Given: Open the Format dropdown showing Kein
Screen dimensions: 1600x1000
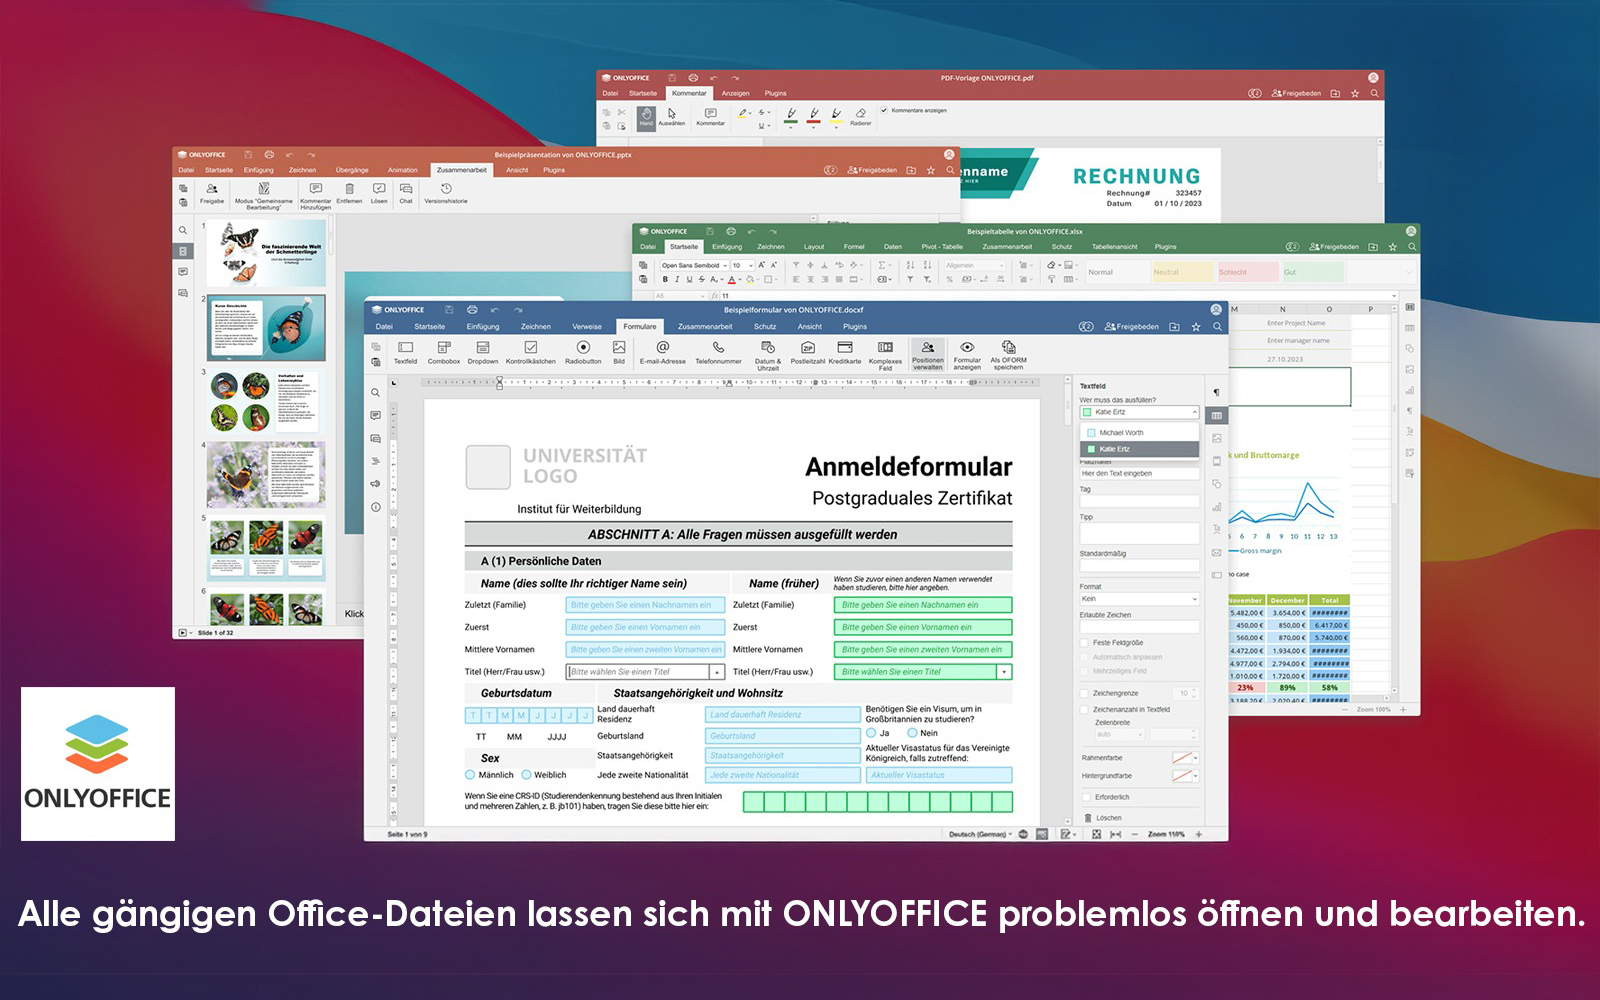Looking at the screenshot, I should tap(1139, 599).
